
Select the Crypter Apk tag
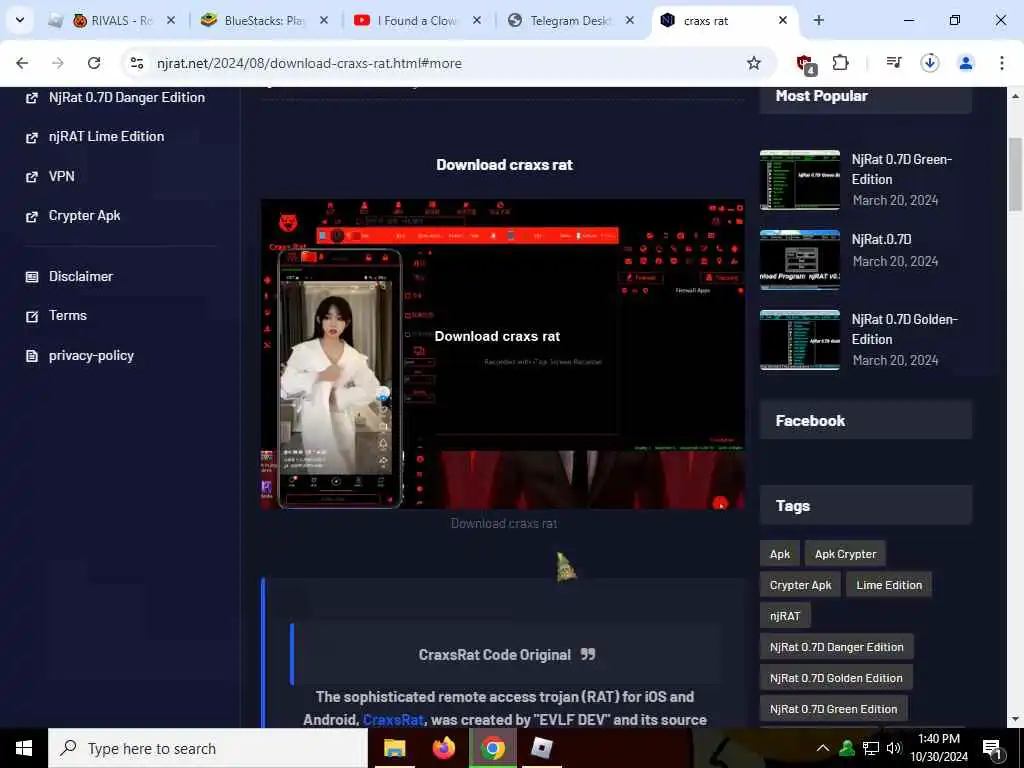[800, 585]
